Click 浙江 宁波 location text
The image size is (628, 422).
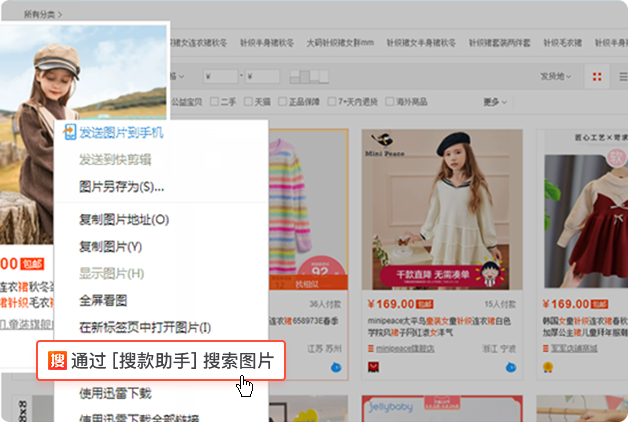(499, 349)
